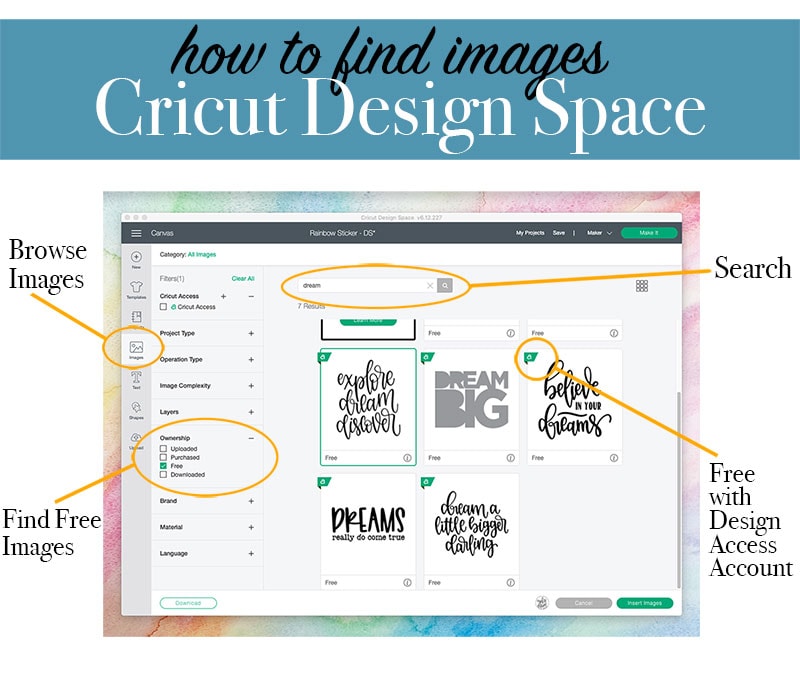Click the New project icon
The image size is (800, 675).
(x=136, y=257)
